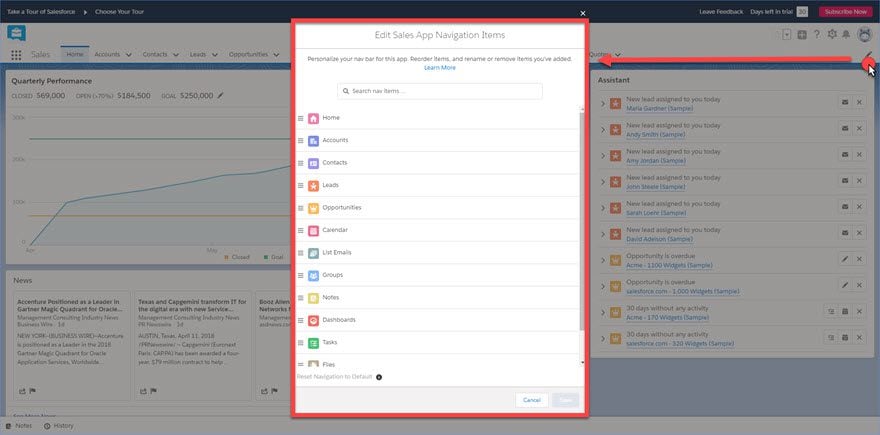Open the notifications bell icon
Image resolution: width=880 pixels, height=435 pixels.
coord(846,35)
